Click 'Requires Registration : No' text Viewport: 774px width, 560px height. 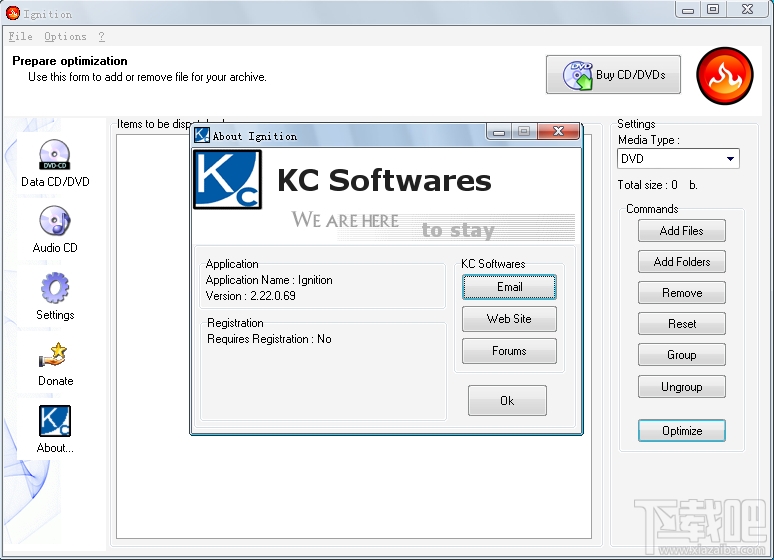[x=269, y=339]
